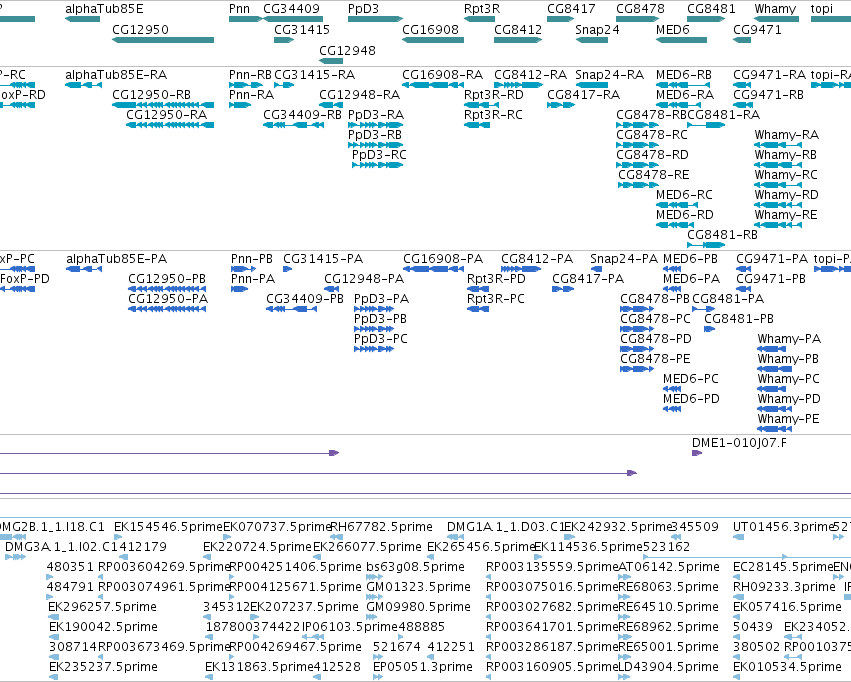The height and width of the screenshot is (682, 851).
Task: Select the CG34409 gene label
Action: pos(291,9)
